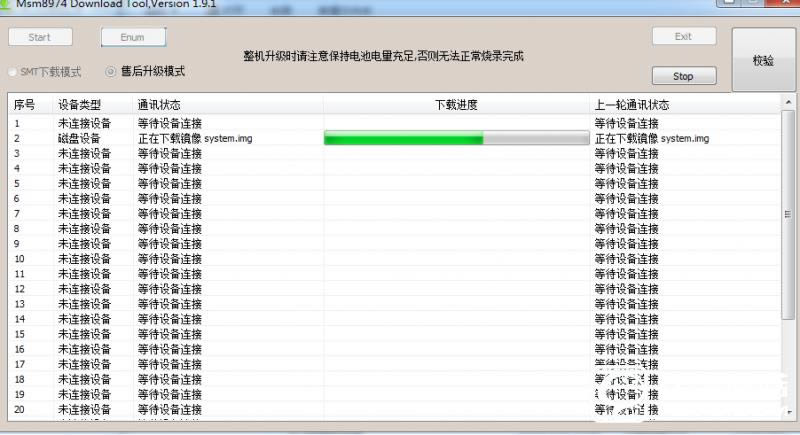The width and height of the screenshot is (800, 435).
Task: Click last-round 等待设备连接 in row 14
Action: (627, 319)
